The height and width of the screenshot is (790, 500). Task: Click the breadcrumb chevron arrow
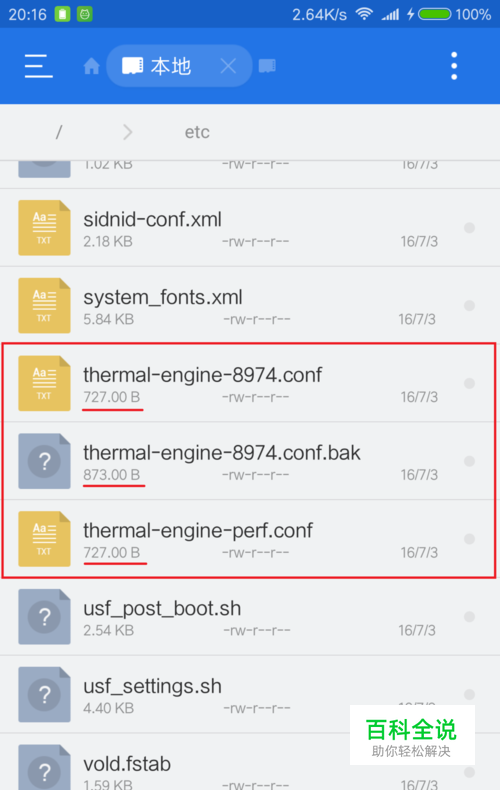point(128,132)
